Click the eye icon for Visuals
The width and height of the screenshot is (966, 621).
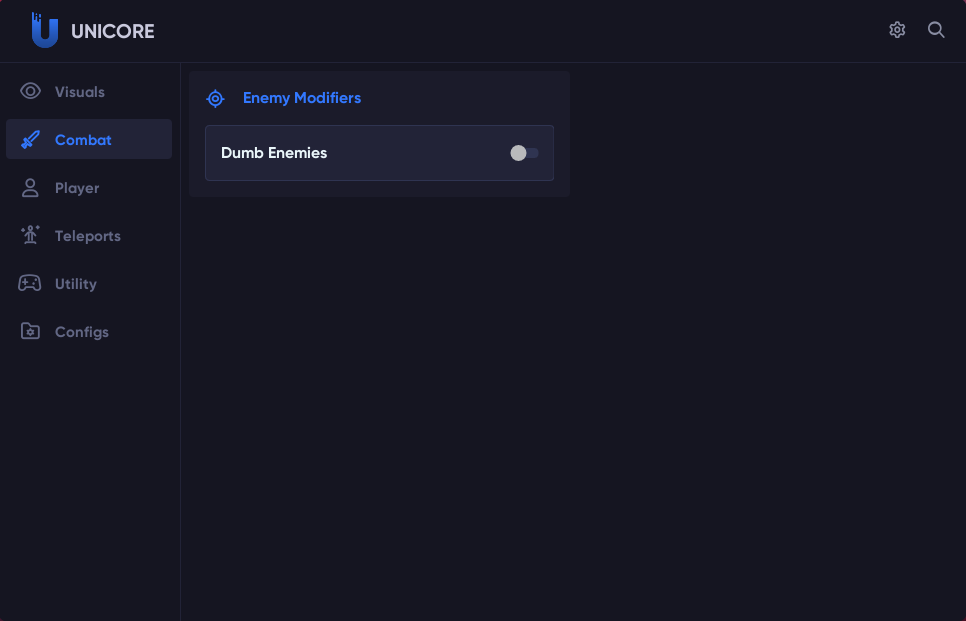coord(30,92)
